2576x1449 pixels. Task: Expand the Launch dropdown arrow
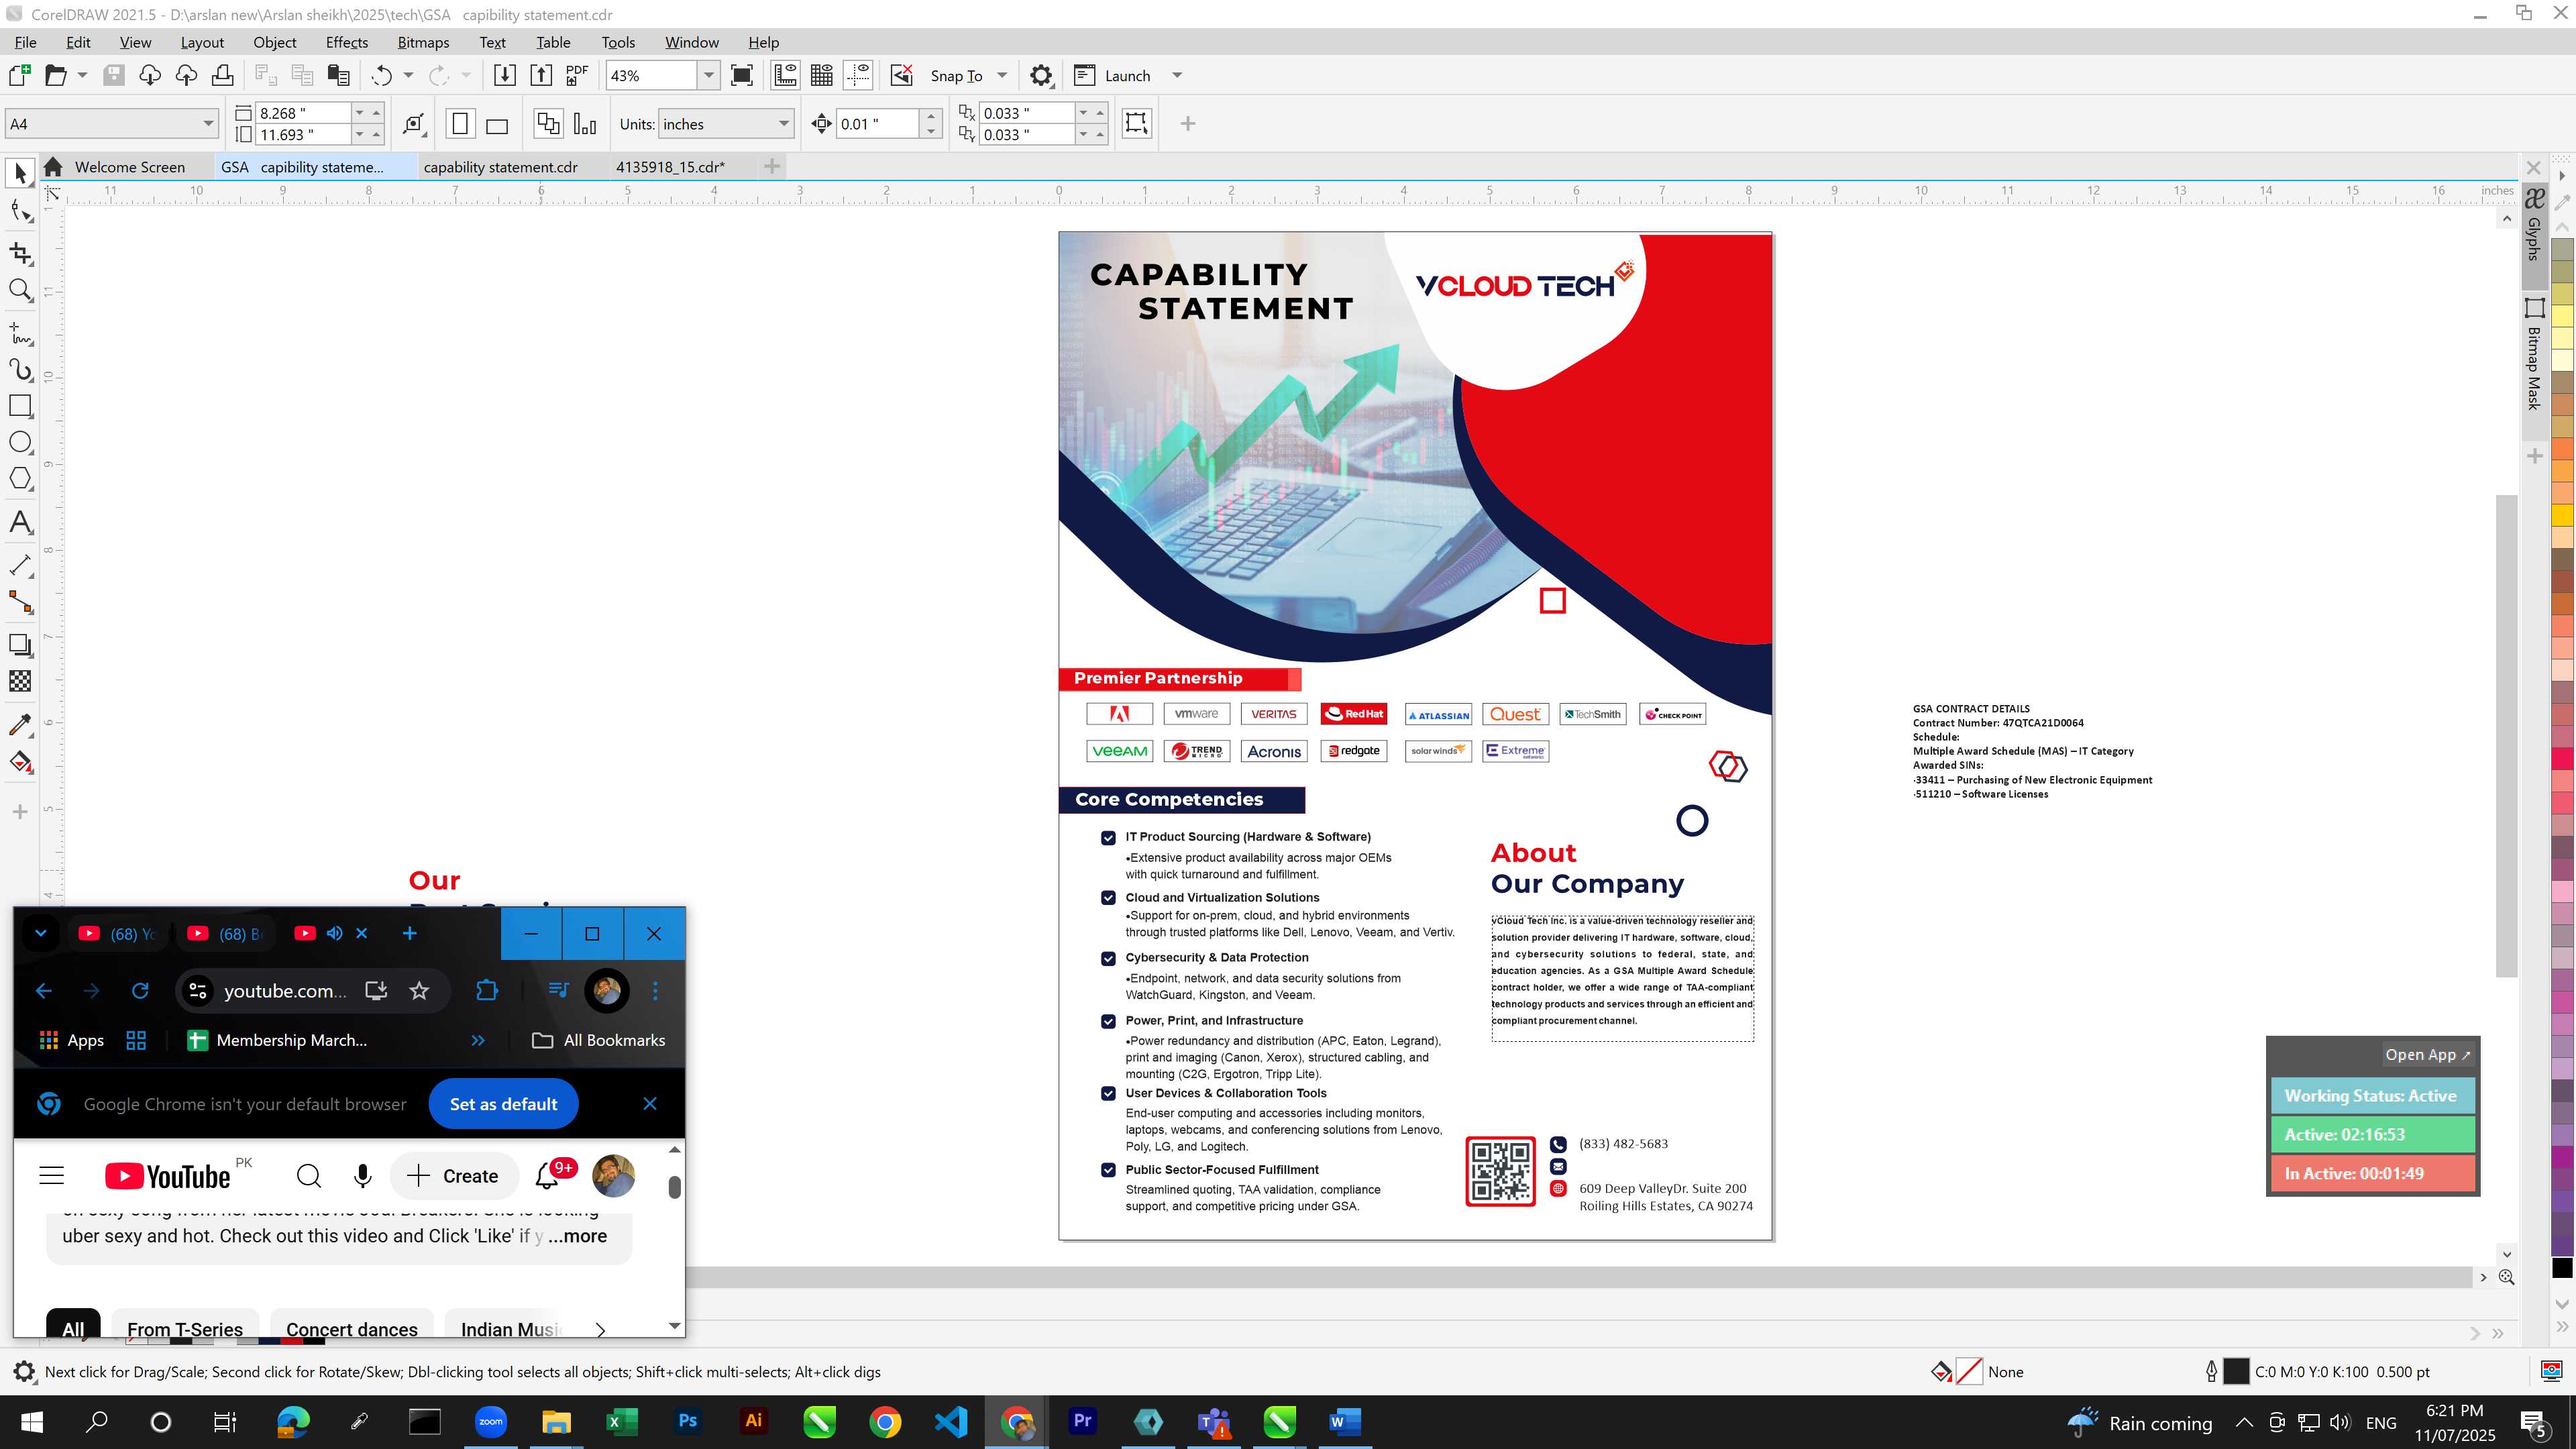pos(1177,75)
